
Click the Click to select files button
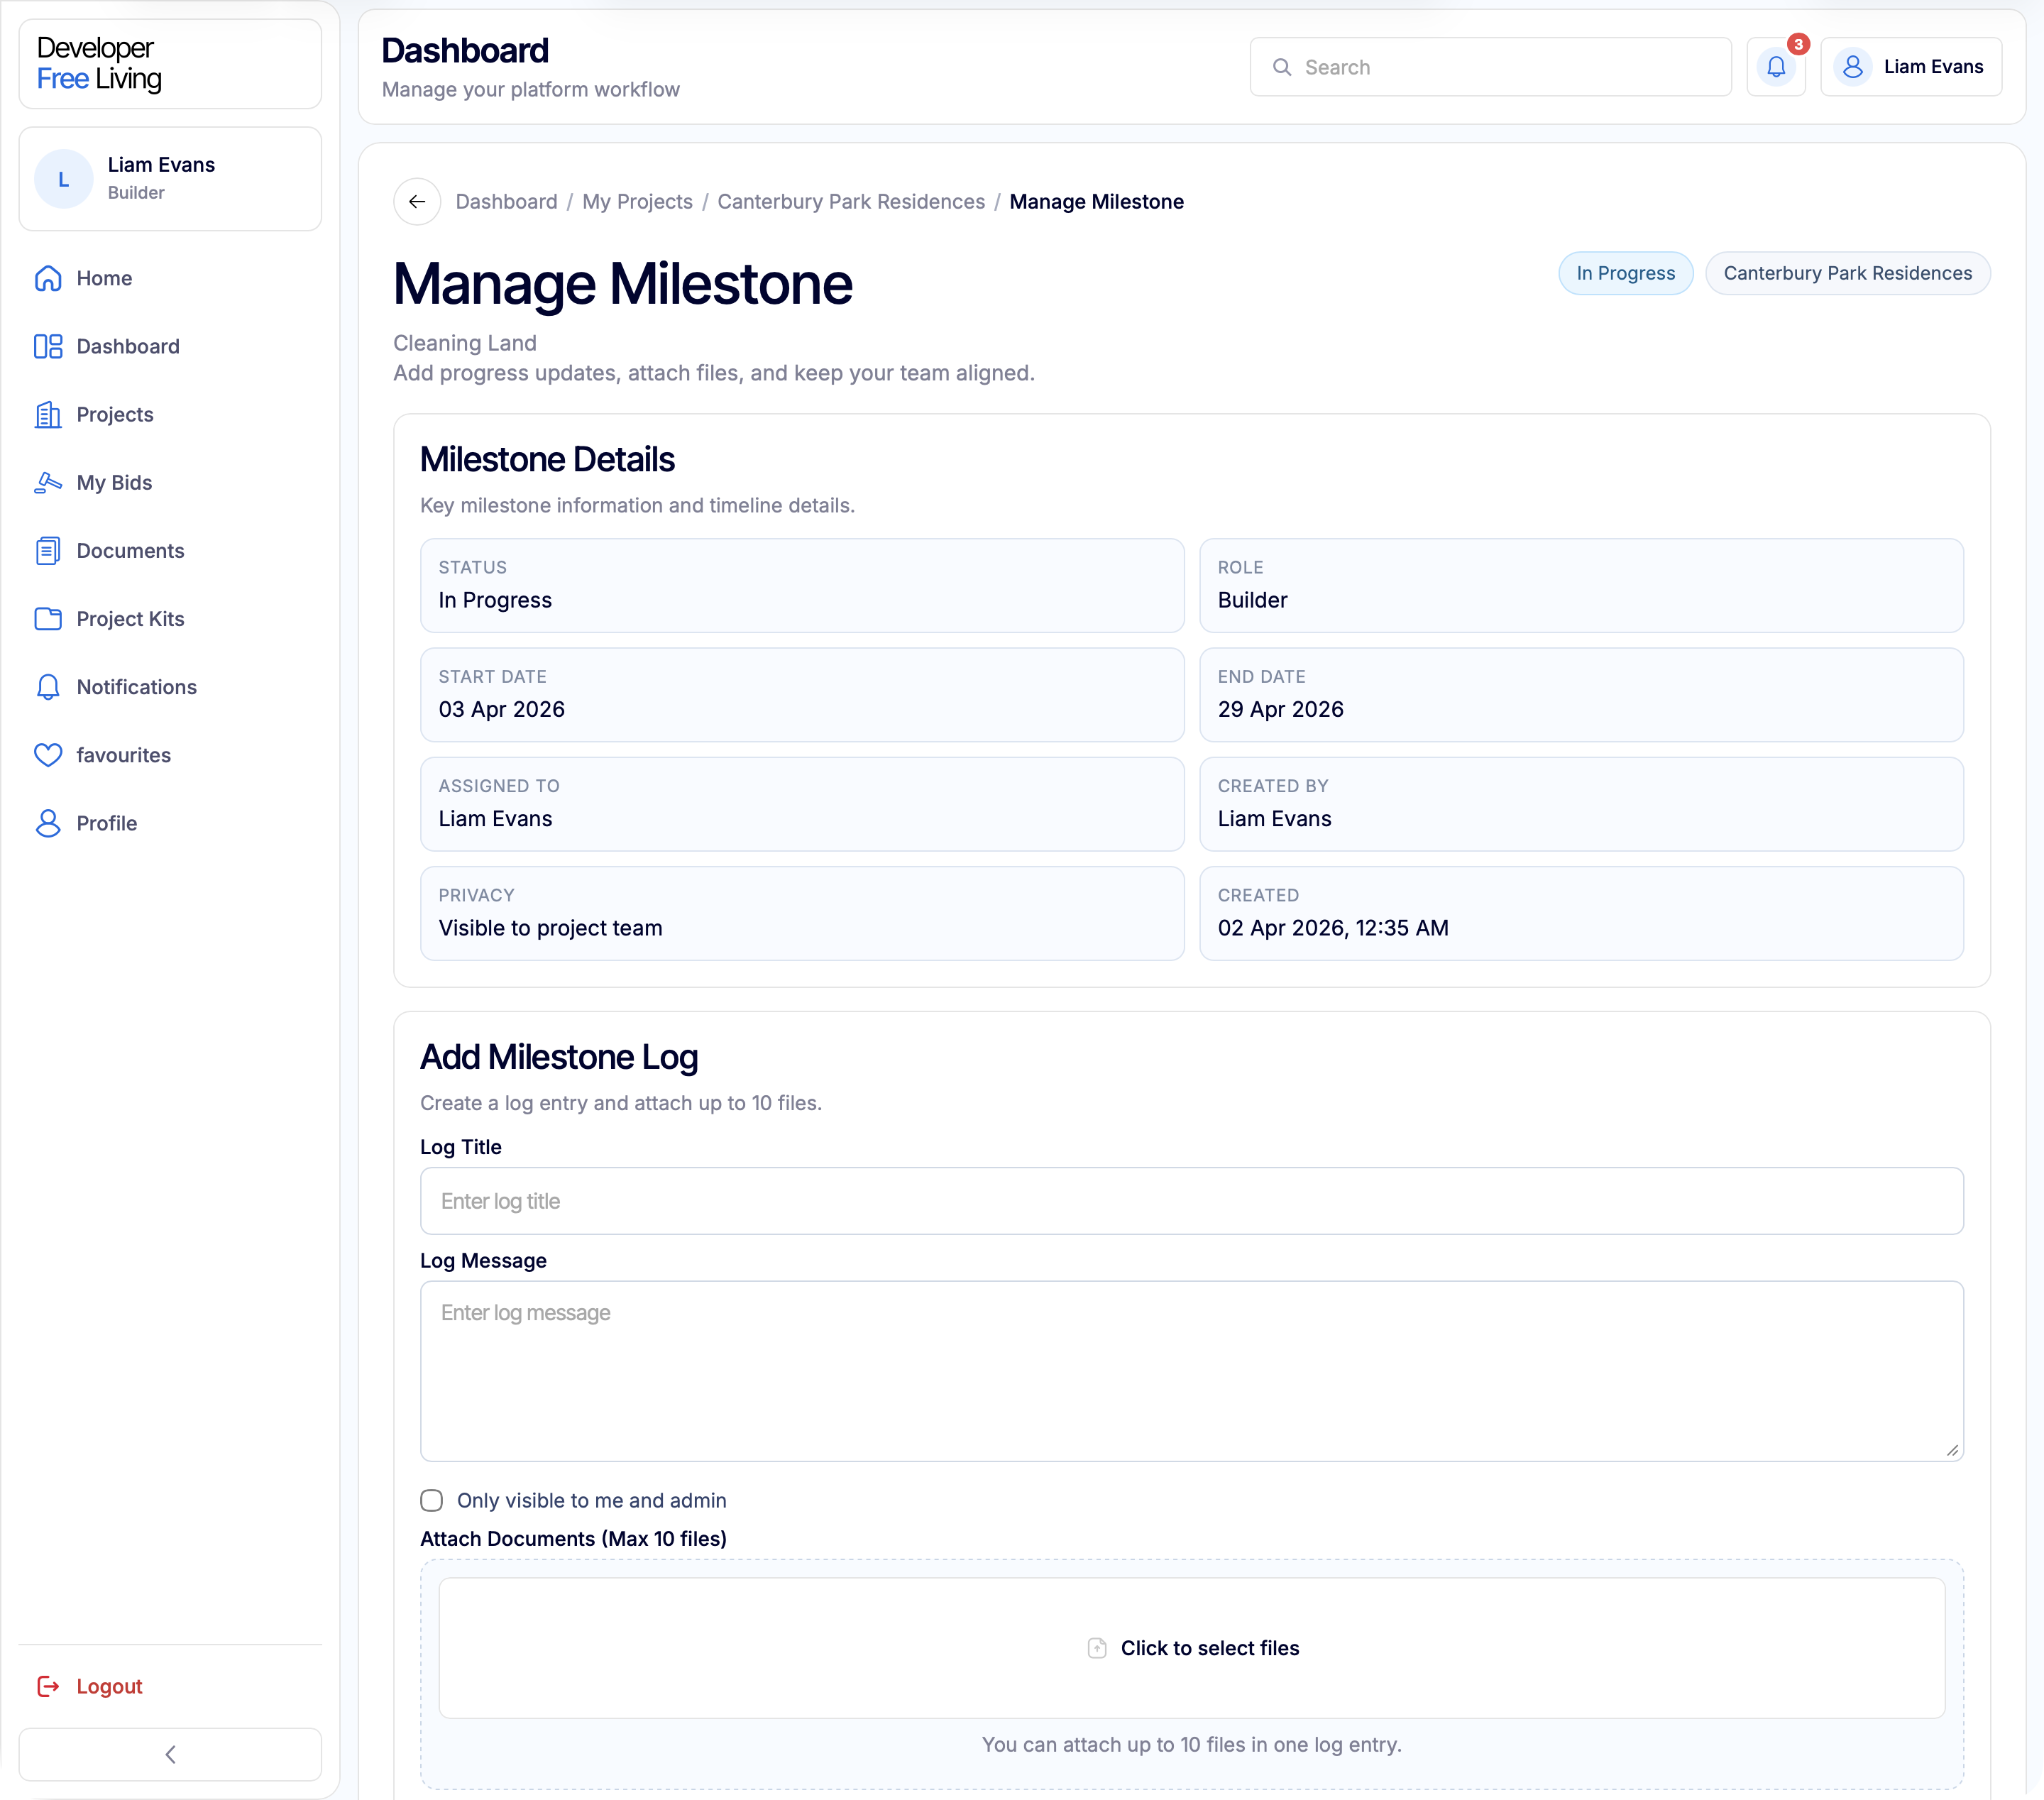coord(1192,1648)
